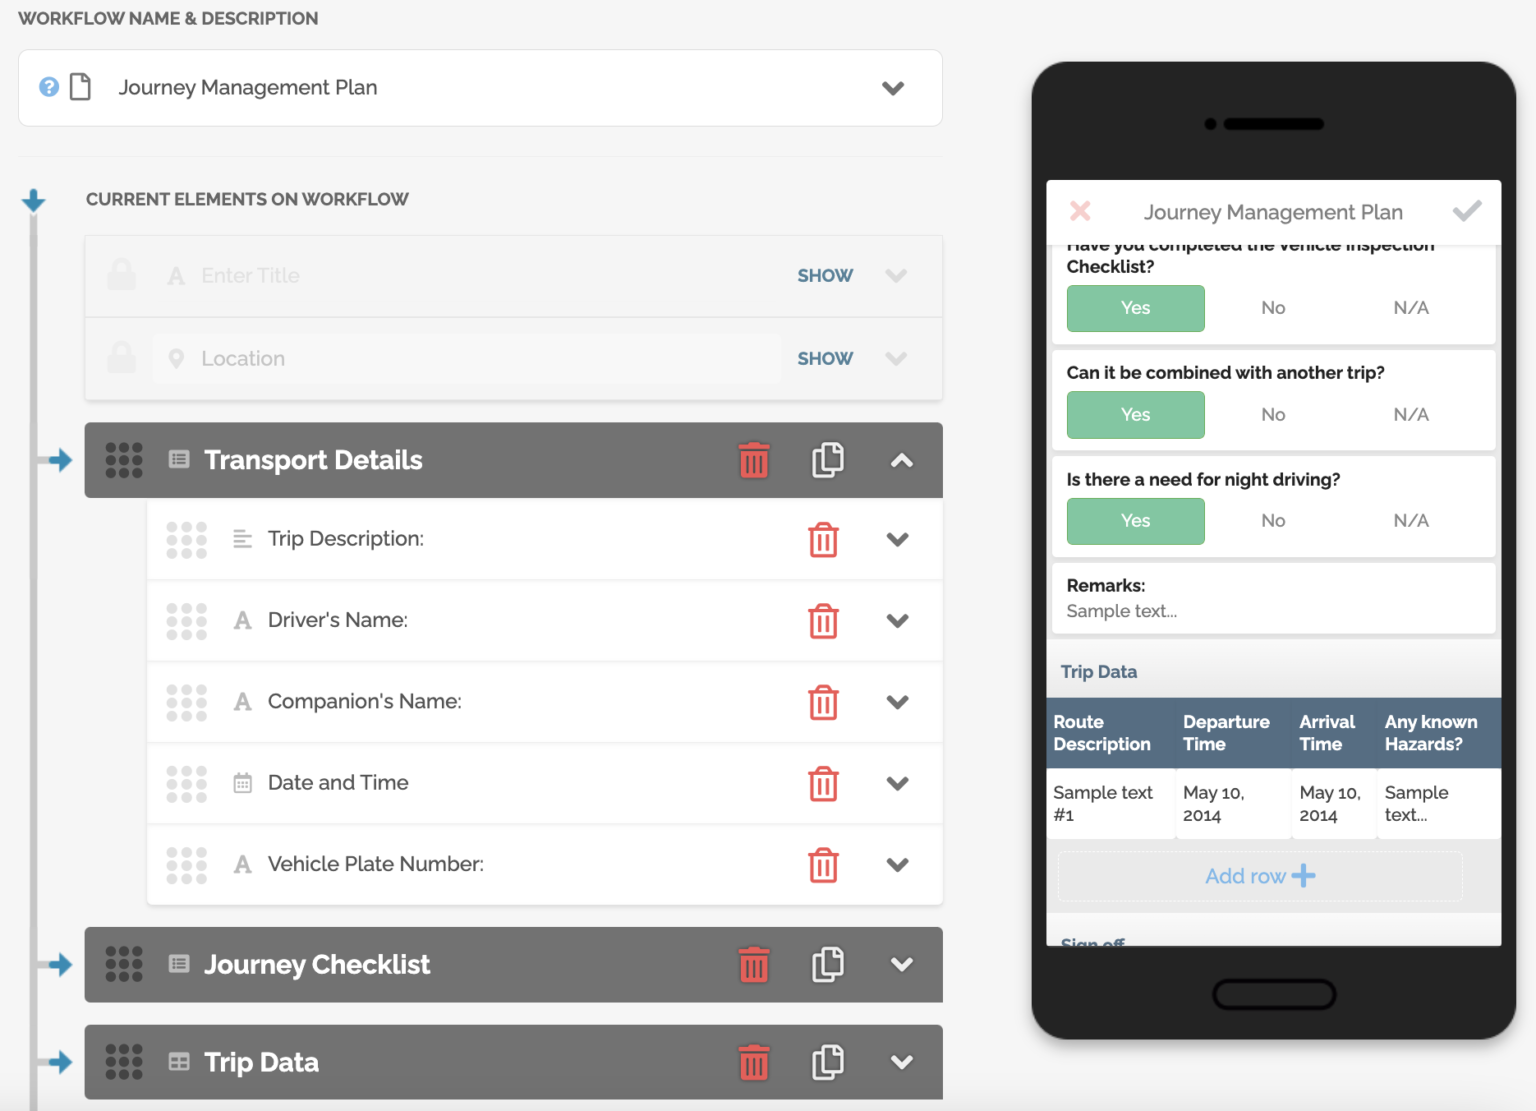Click SHOW for the Location field
The image size is (1536, 1111).
tap(825, 359)
